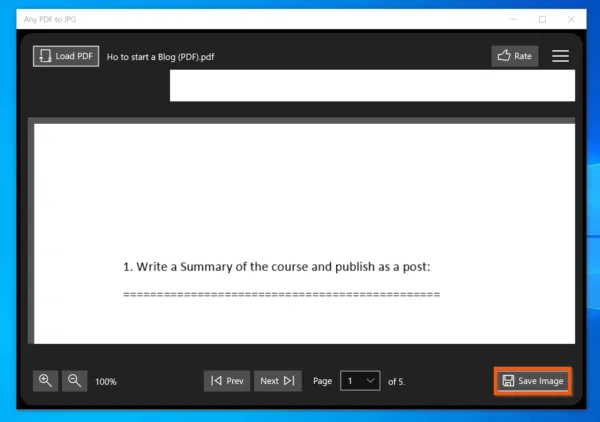Expand the page selector chevron arrow
600x422 pixels.
point(370,381)
